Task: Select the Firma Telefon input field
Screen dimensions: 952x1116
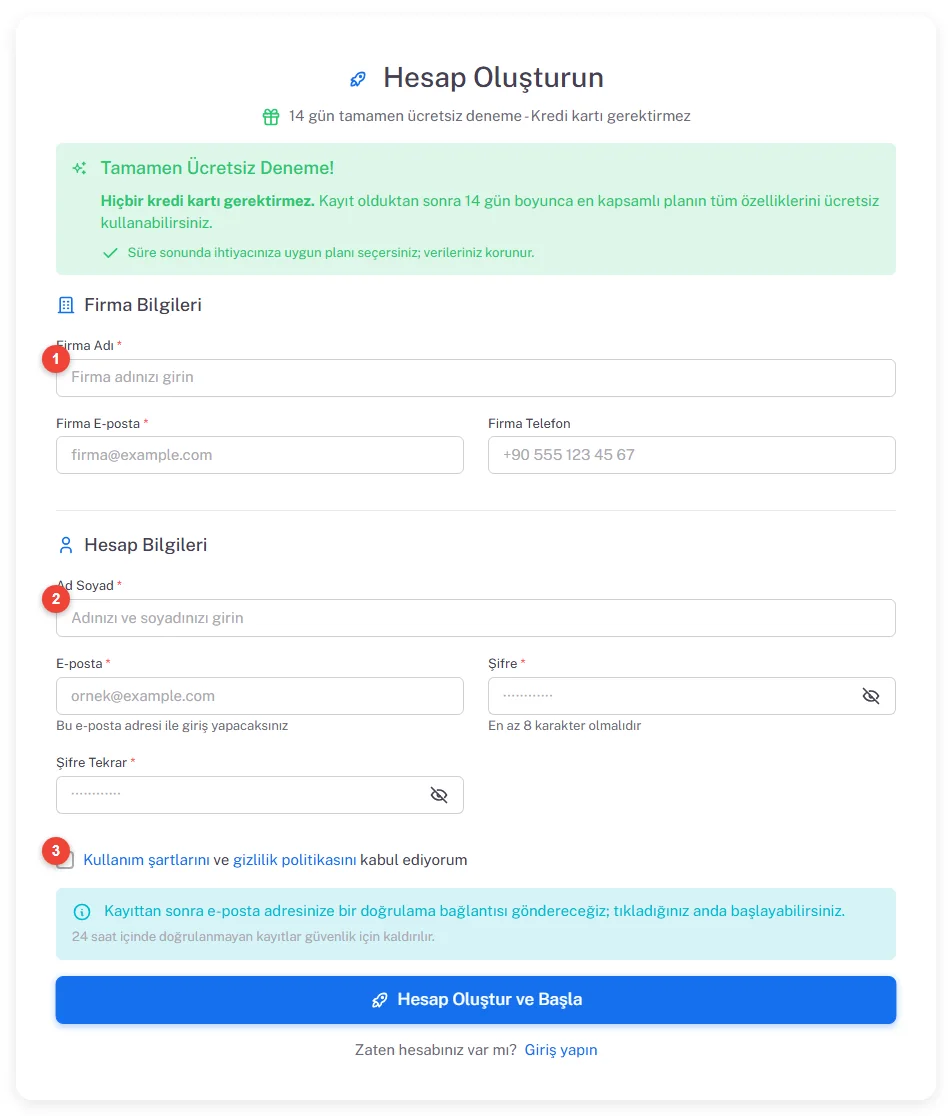Action: [x=692, y=455]
